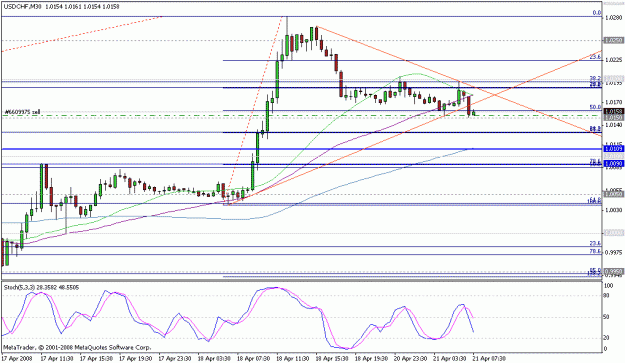This screenshot has width=625, height=363.
Task: Click the 18 Apr 15:30 time label
Action: click(332, 358)
